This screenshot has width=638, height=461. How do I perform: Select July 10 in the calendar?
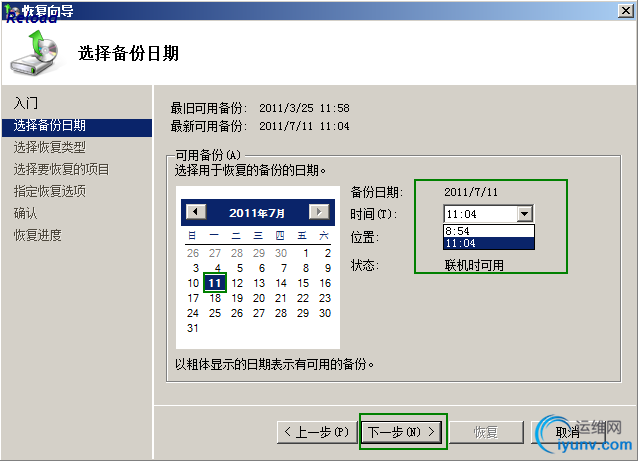point(193,283)
